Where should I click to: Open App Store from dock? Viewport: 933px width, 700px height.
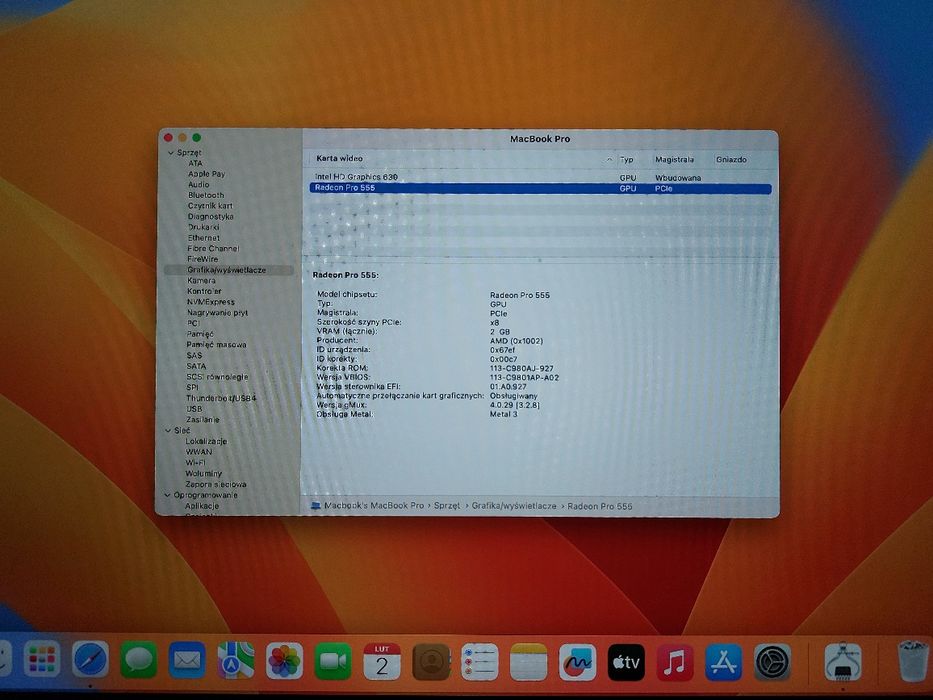pos(724,662)
